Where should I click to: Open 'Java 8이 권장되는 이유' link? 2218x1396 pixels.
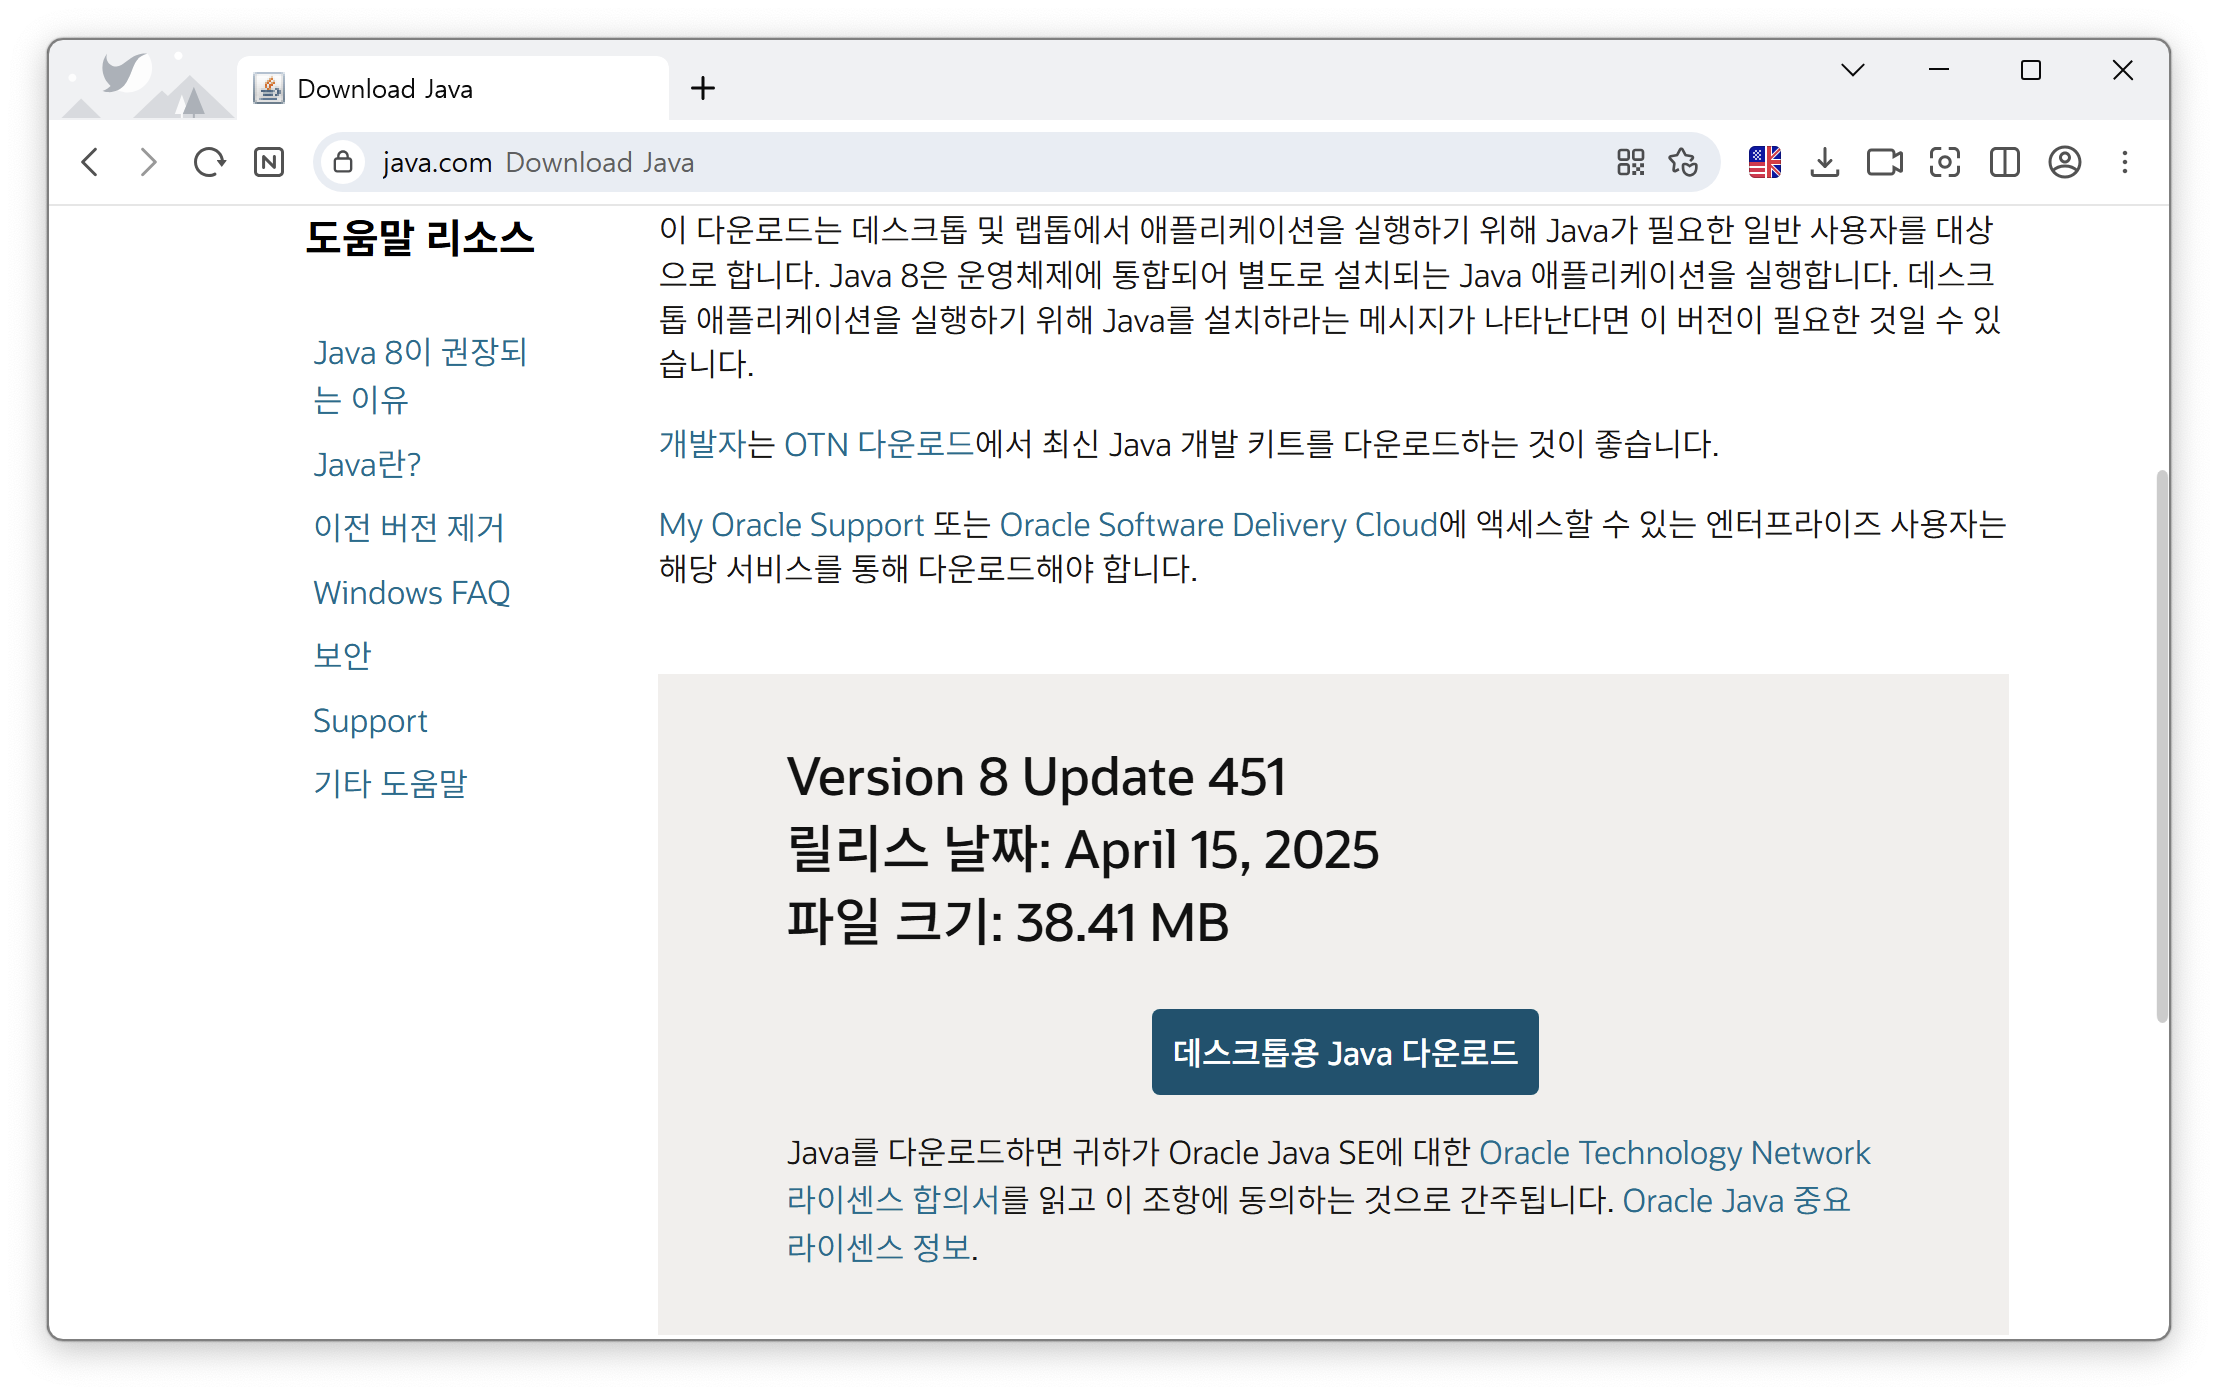tap(420, 376)
